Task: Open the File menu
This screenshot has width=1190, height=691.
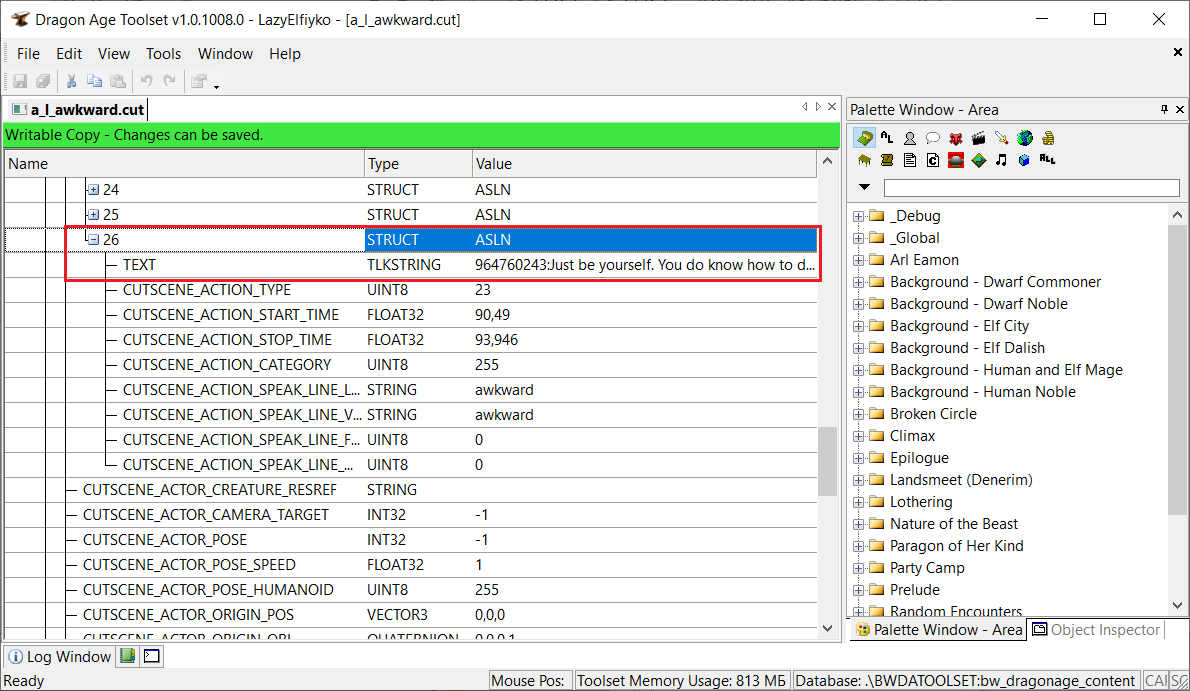Action: click(28, 54)
